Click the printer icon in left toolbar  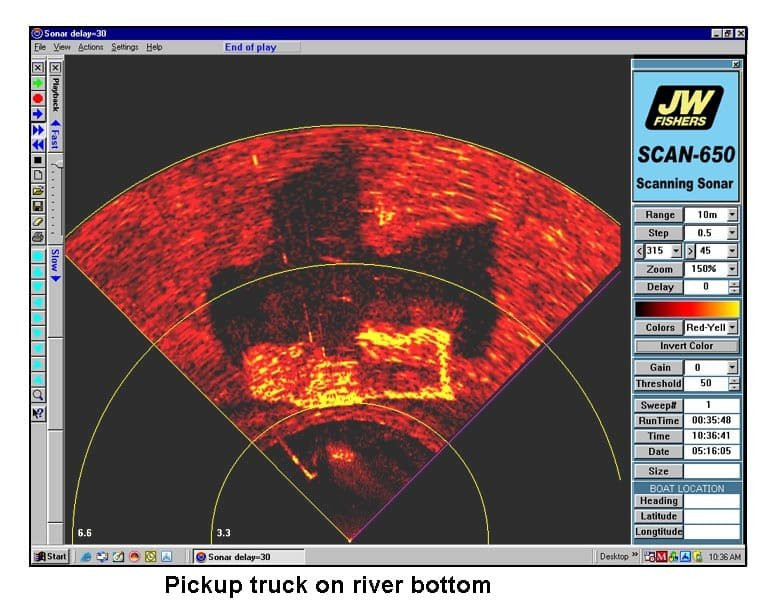pos(38,237)
